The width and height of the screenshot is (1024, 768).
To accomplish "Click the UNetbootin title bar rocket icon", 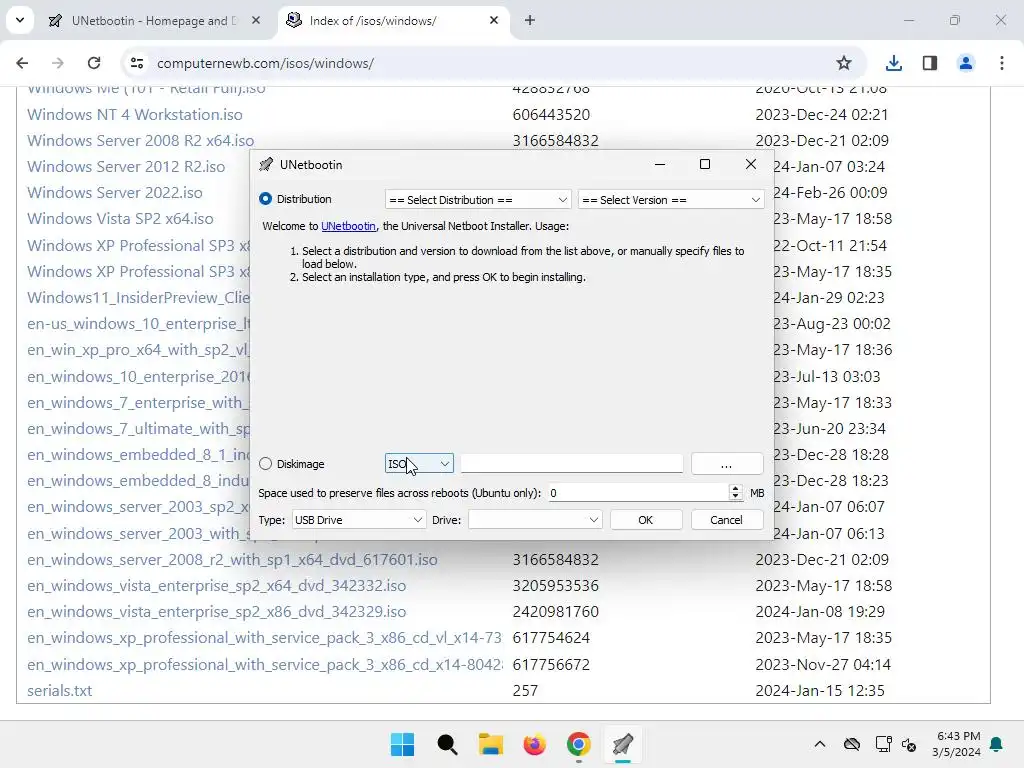I will click(x=266, y=165).
